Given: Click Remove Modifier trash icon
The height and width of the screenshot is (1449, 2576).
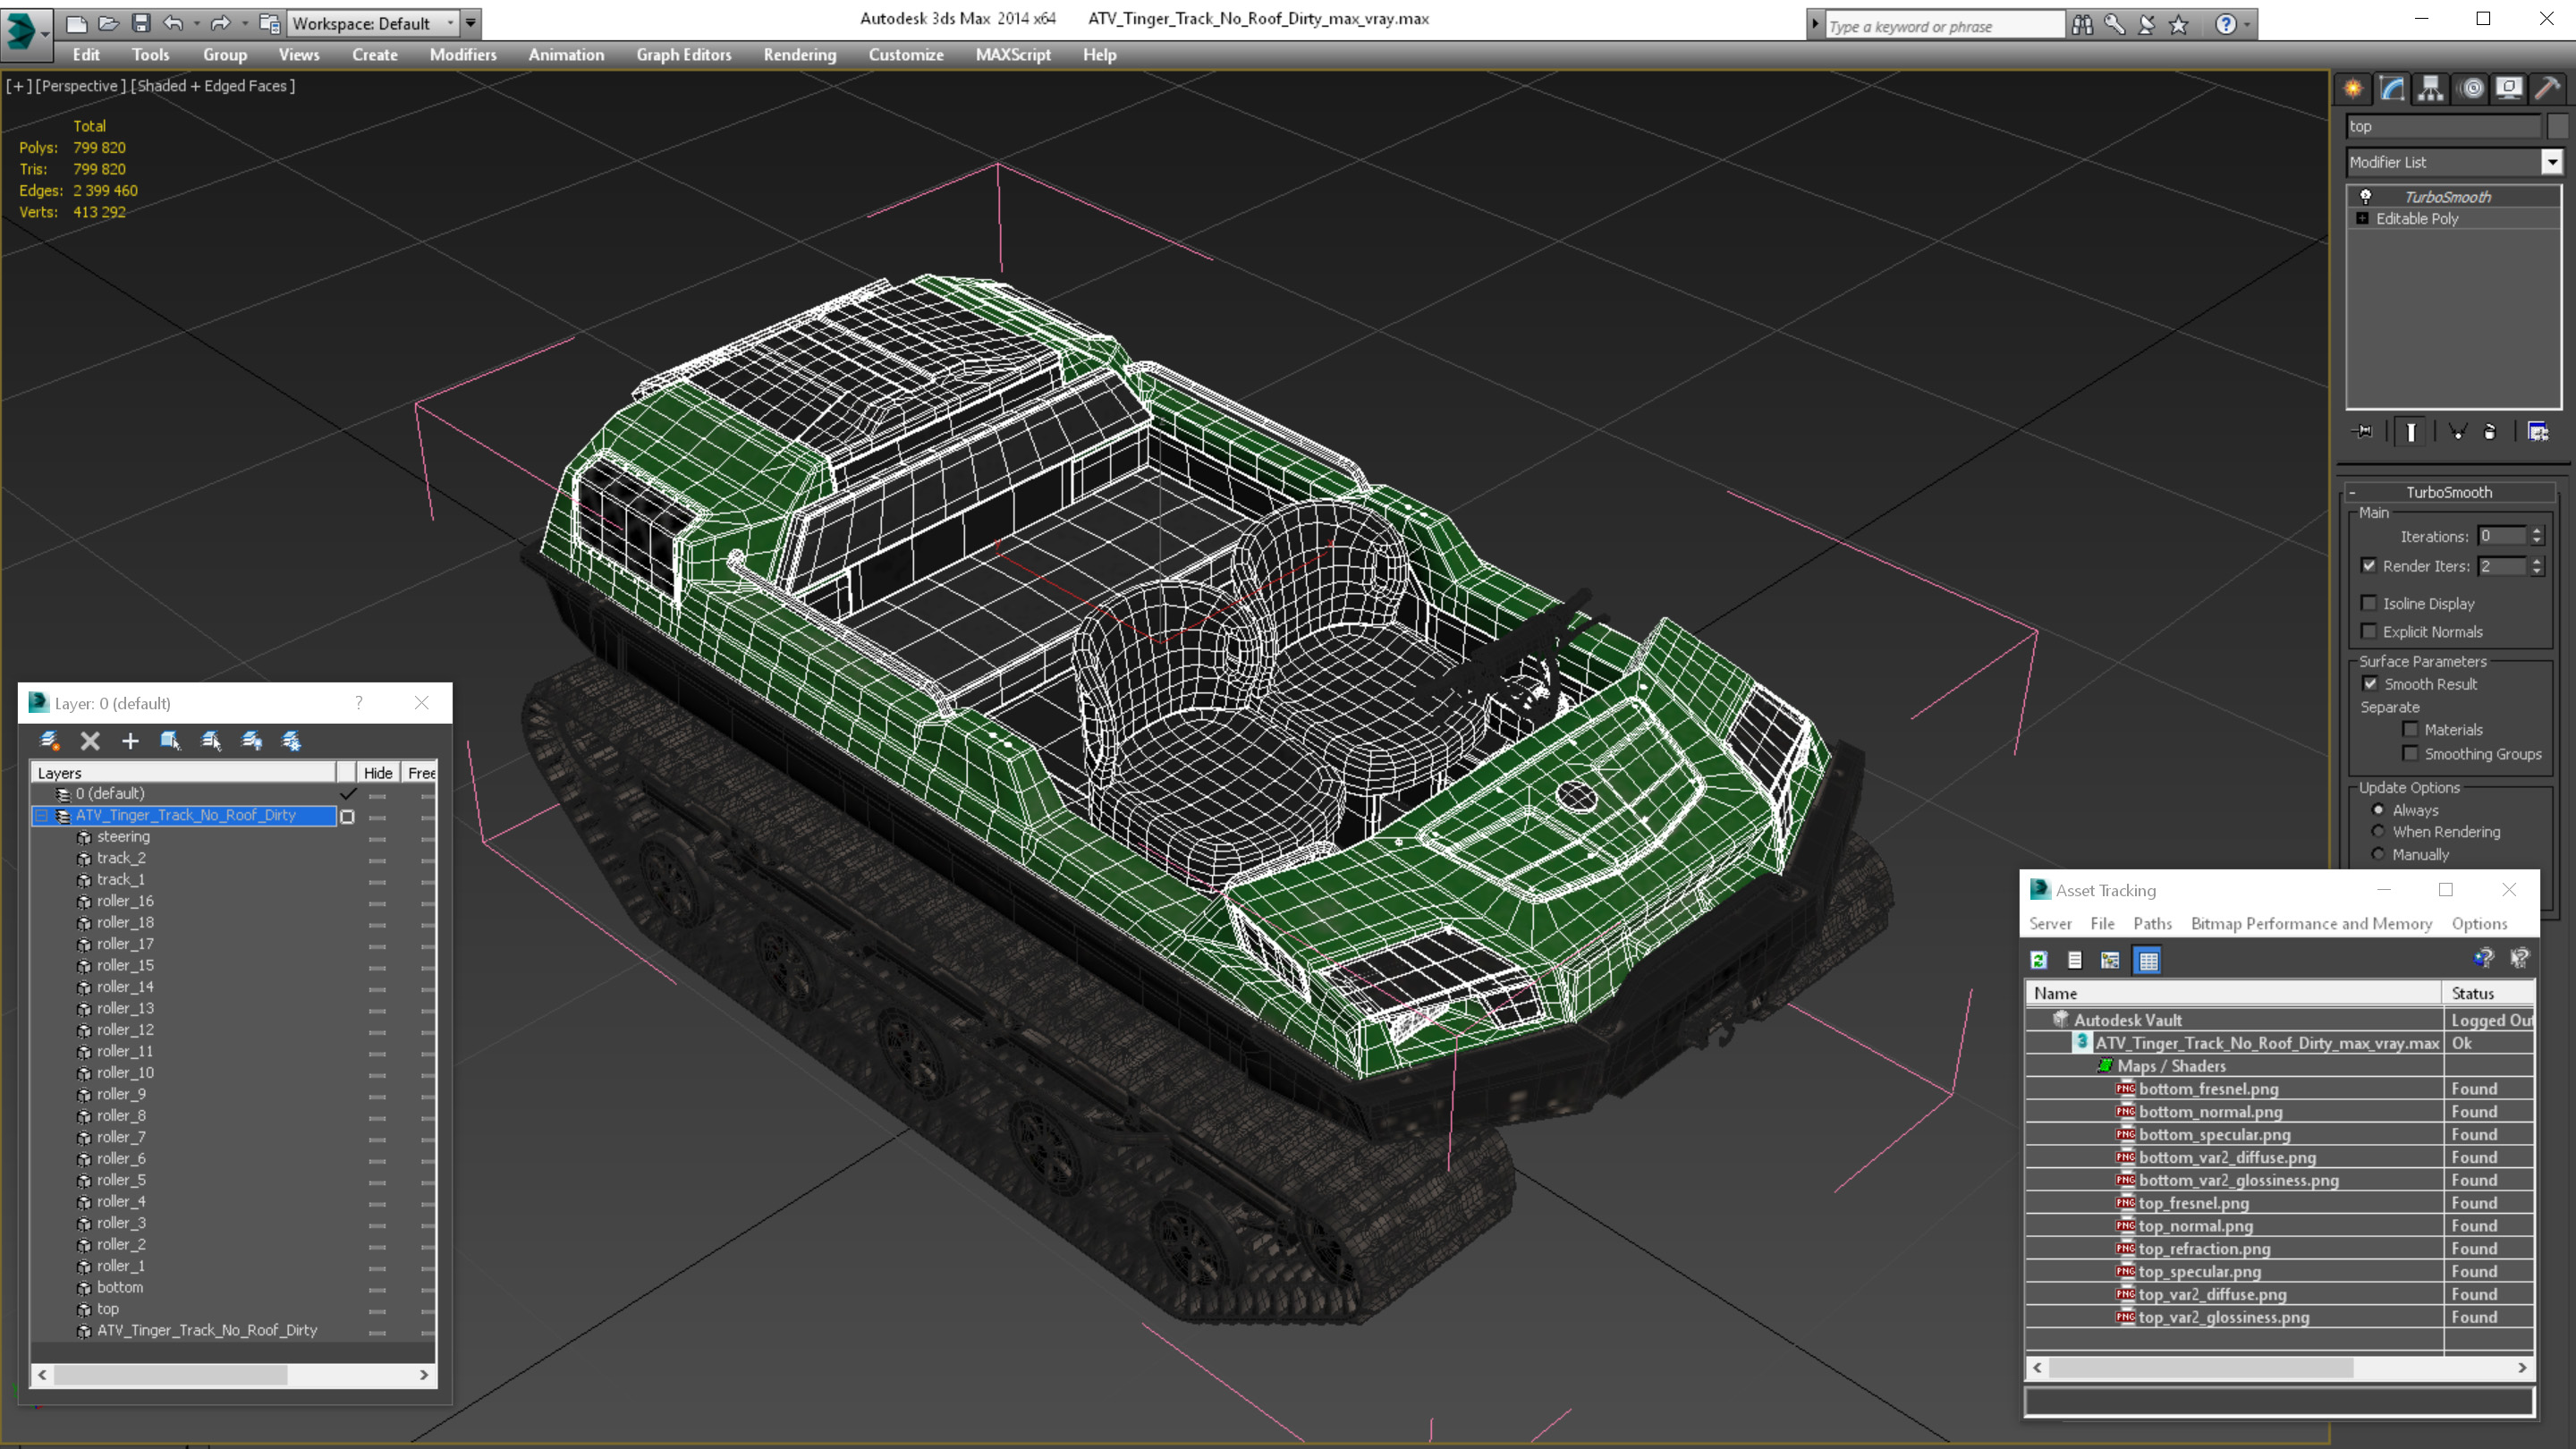Looking at the screenshot, I should click(2490, 431).
